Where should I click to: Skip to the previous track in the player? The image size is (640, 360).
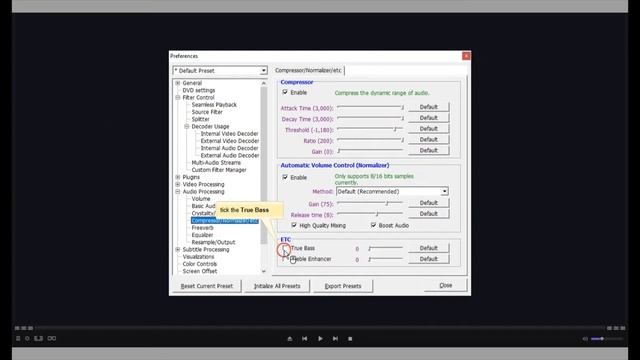click(304, 338)
